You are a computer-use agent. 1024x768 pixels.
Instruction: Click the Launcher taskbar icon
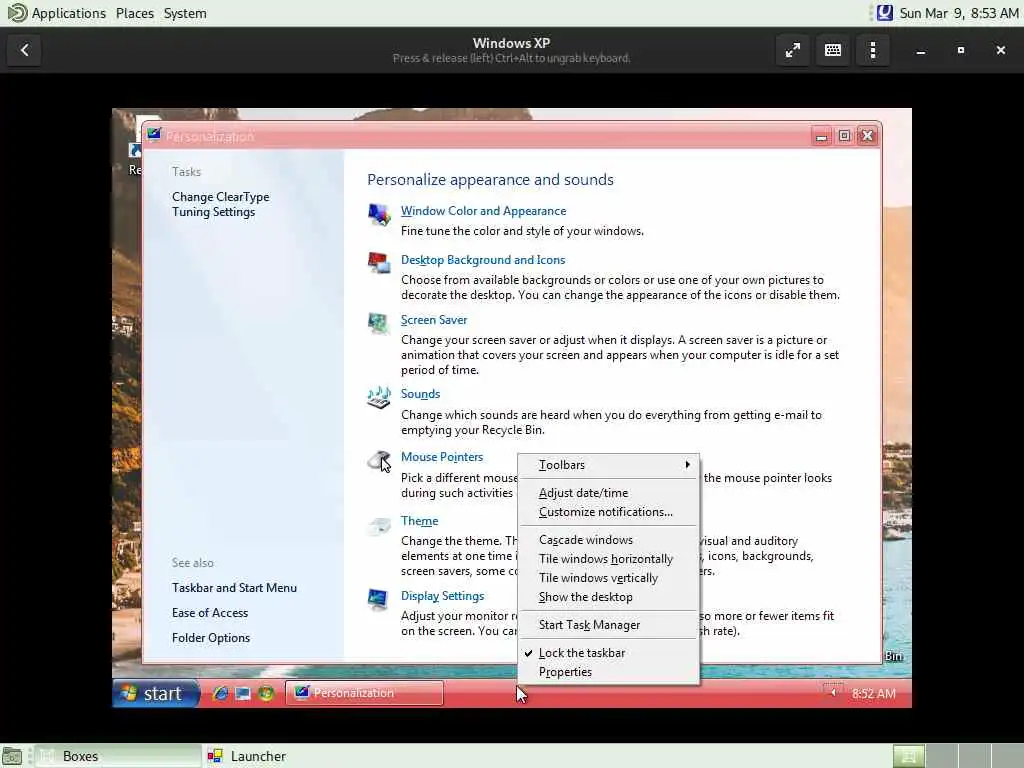(x=215, y=756)
